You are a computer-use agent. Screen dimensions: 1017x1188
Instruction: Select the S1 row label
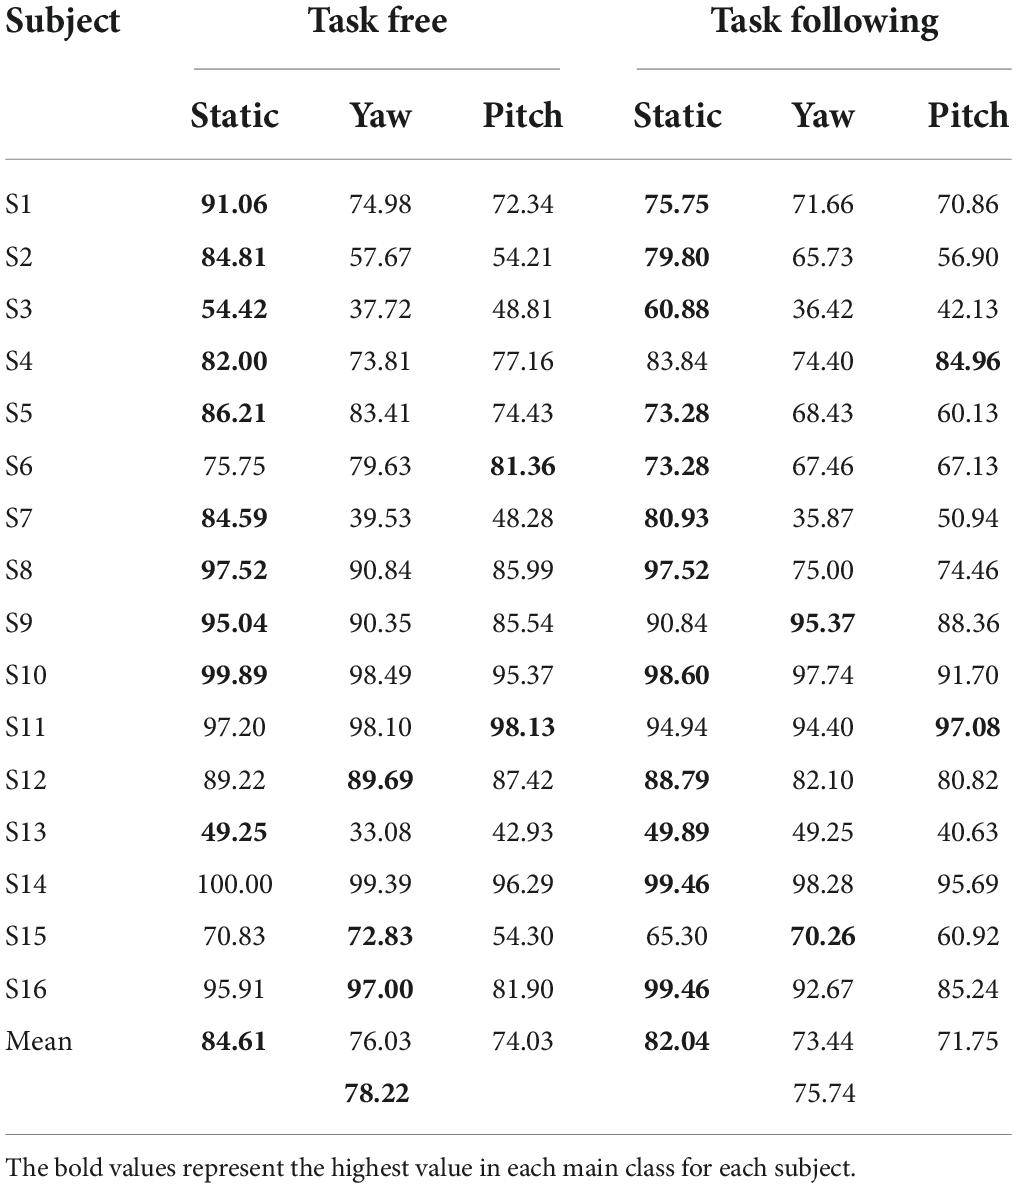click(19, 204)
